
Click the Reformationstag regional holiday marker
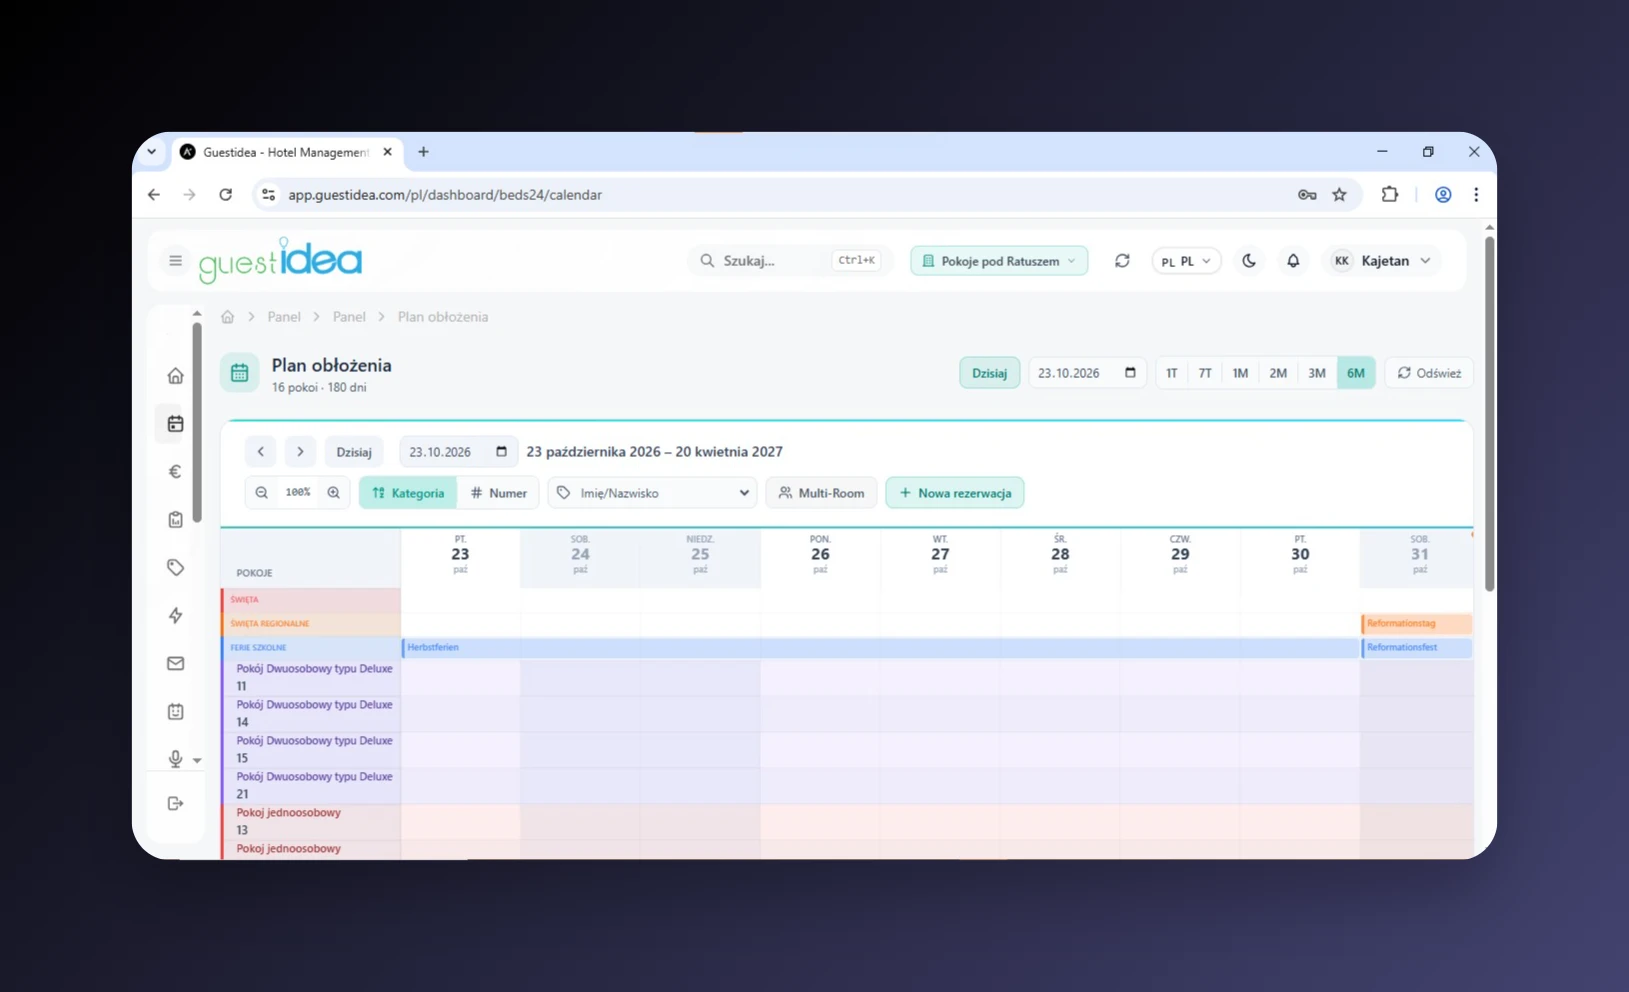(x=1417, y=624)
